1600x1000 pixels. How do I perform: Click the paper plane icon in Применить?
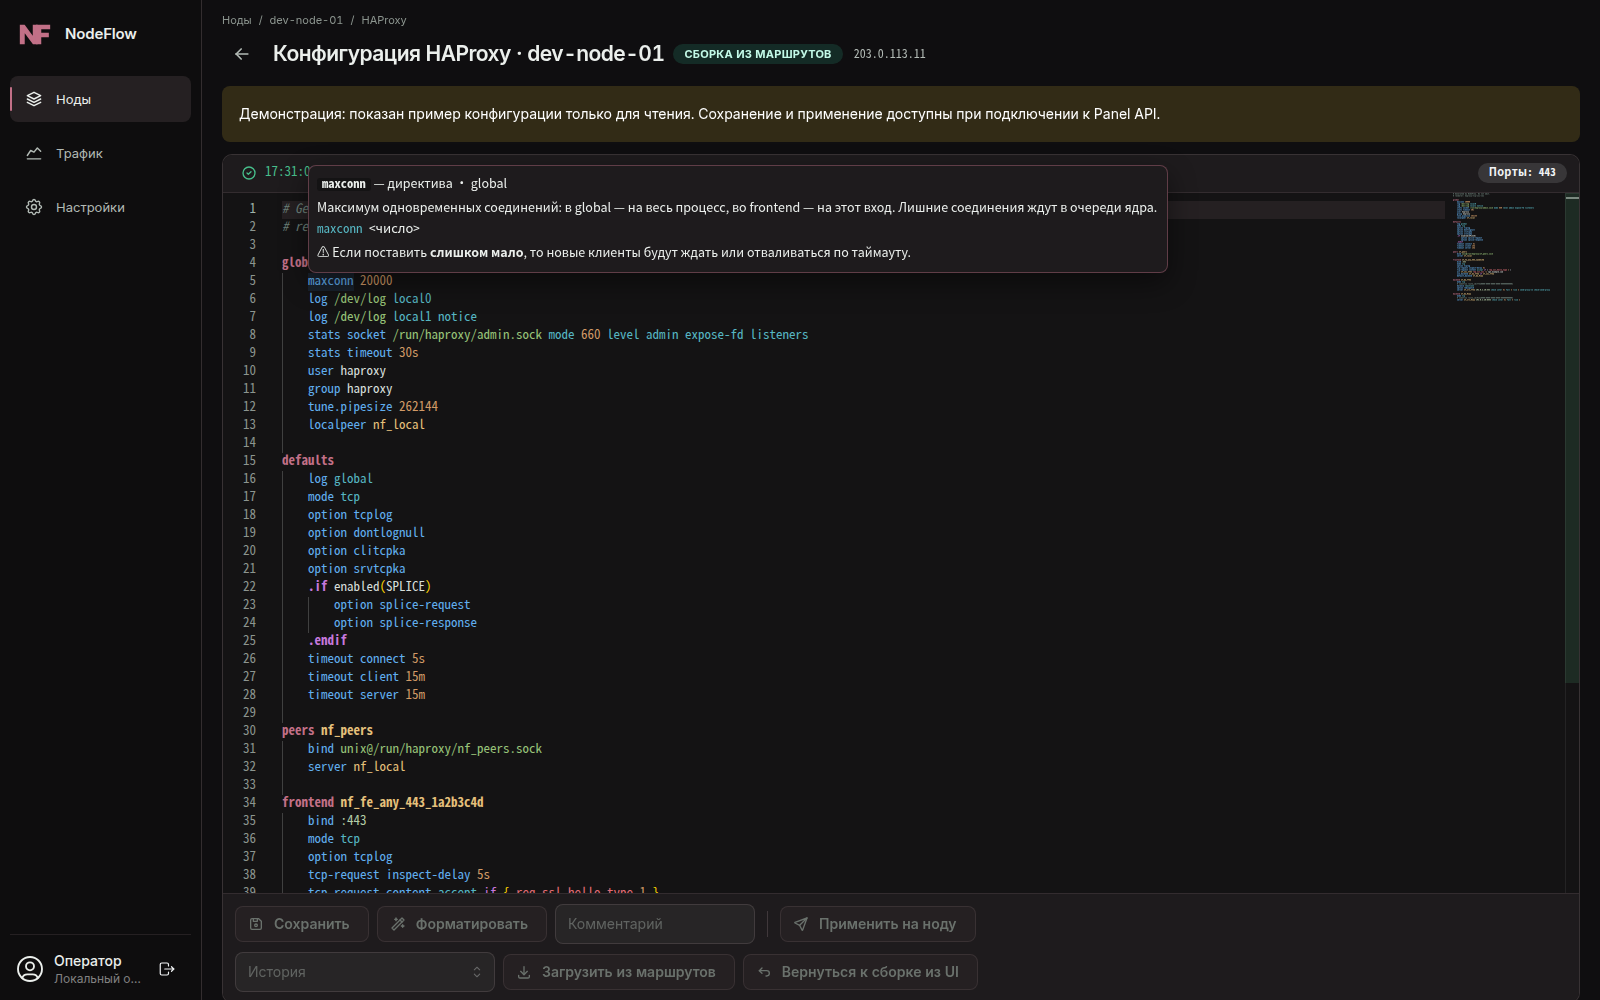[801, 924]
